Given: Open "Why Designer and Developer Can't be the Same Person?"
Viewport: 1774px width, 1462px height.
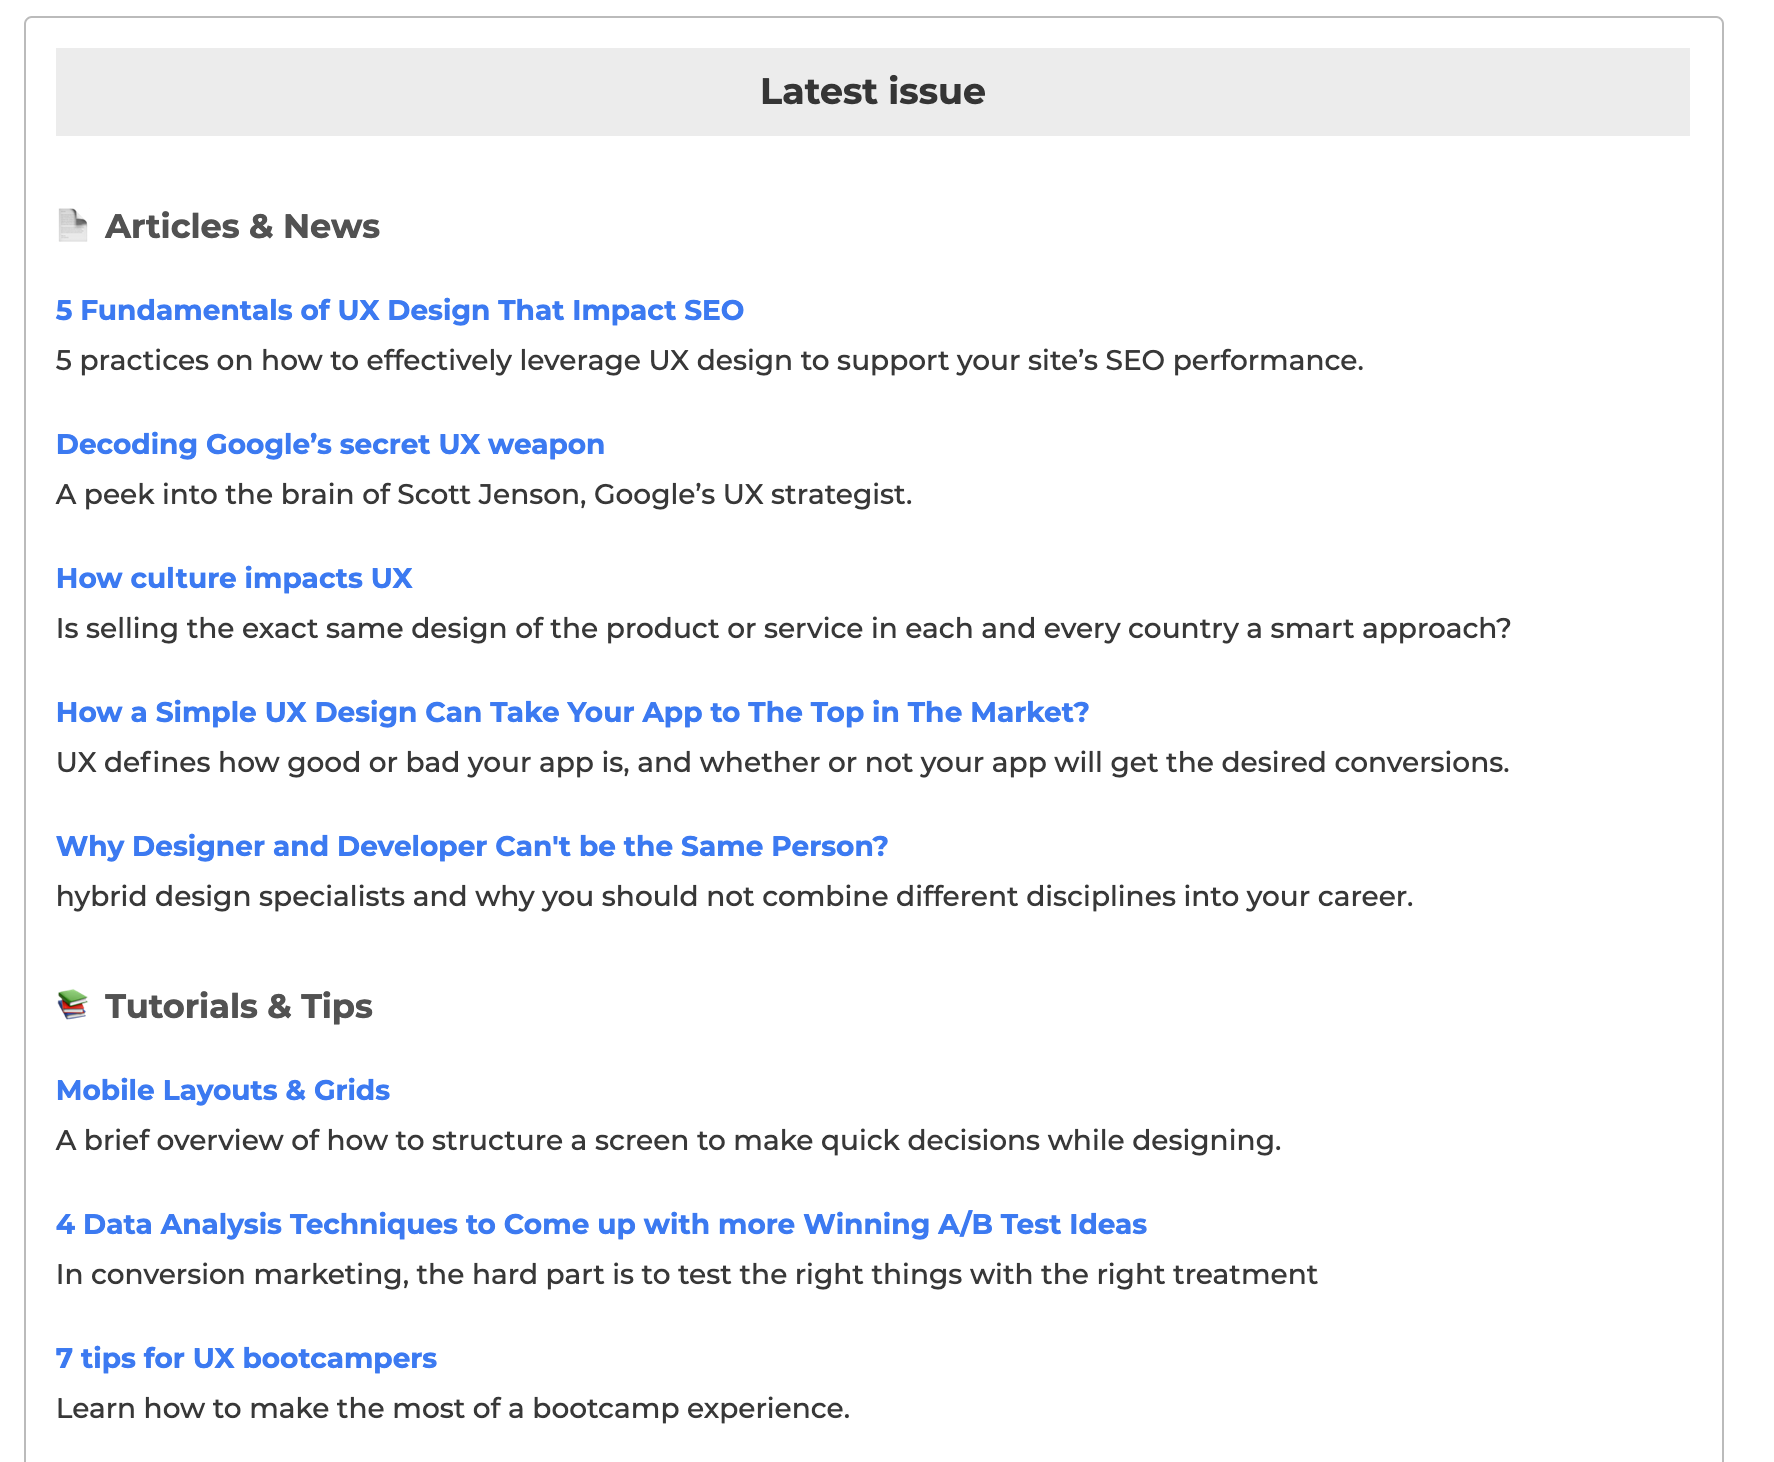Looking at the screenshot, I should (472, 846).
